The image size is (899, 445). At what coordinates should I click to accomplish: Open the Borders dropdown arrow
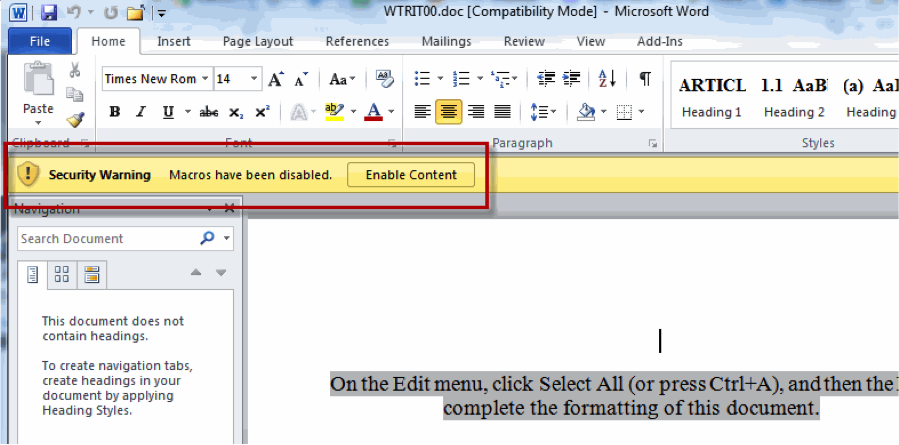(641, 112)
